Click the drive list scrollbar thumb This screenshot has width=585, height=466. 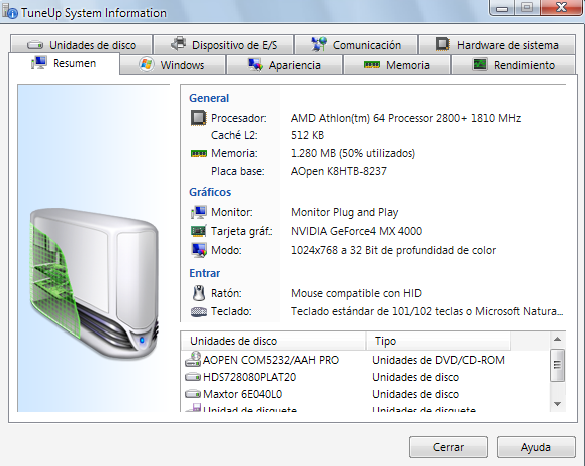[557, 365]
